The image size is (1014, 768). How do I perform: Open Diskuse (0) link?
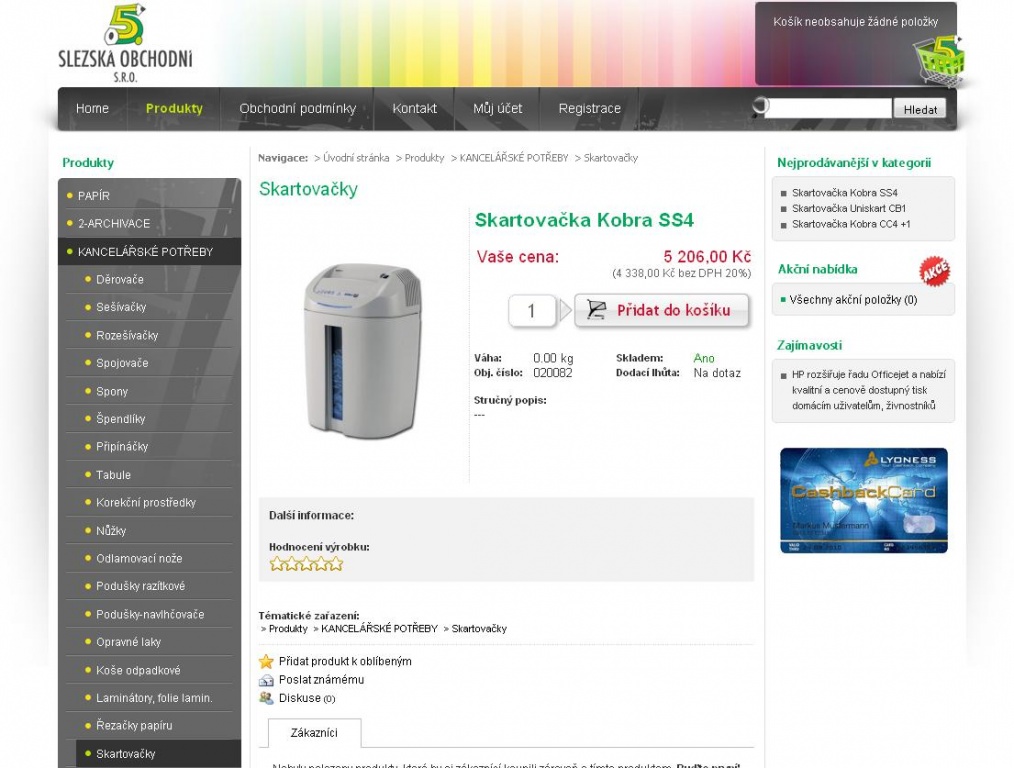tap(307, 698)
